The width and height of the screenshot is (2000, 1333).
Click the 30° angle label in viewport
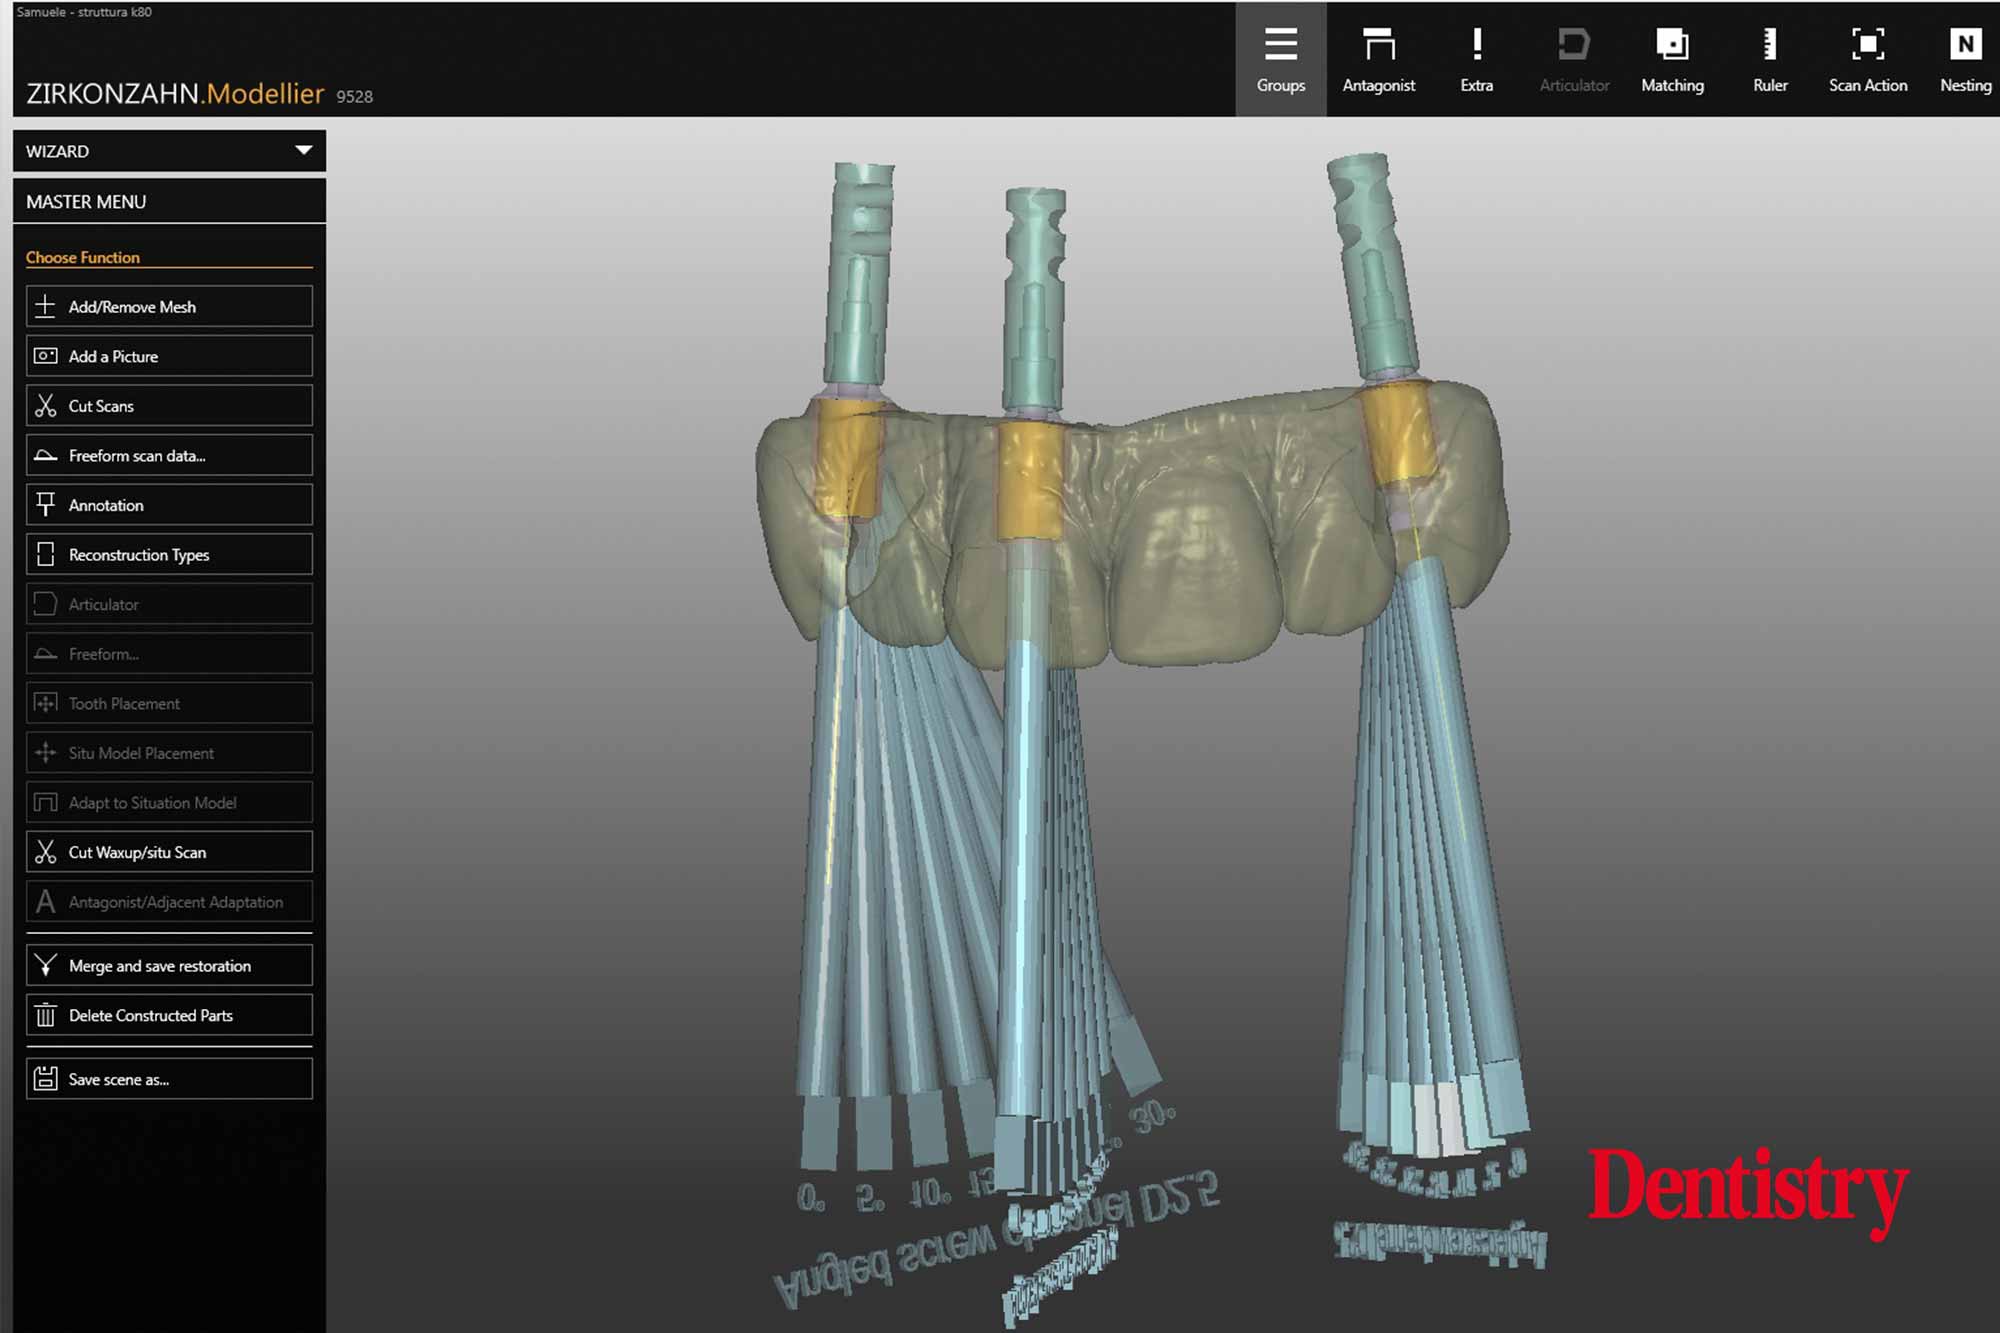[x=1152, y=1115]
